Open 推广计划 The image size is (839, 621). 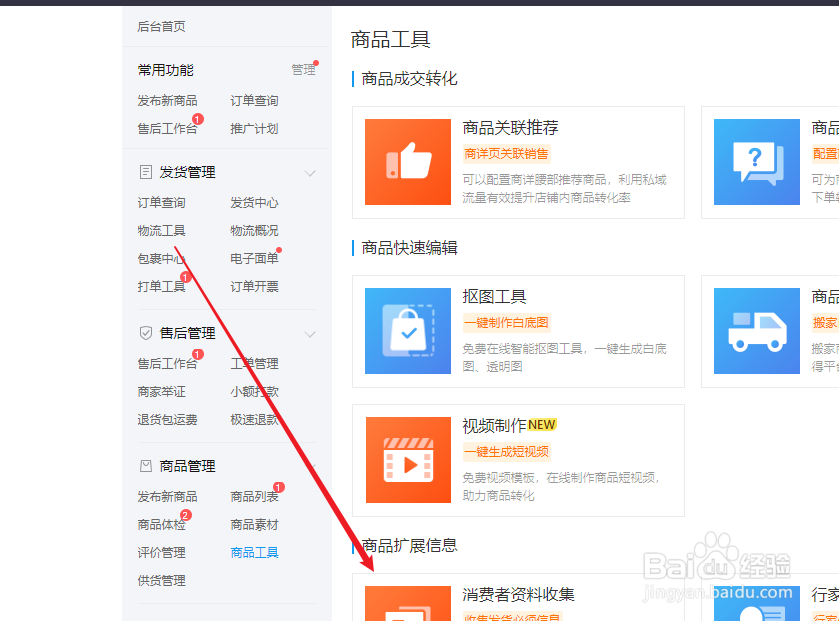(254, 128)
